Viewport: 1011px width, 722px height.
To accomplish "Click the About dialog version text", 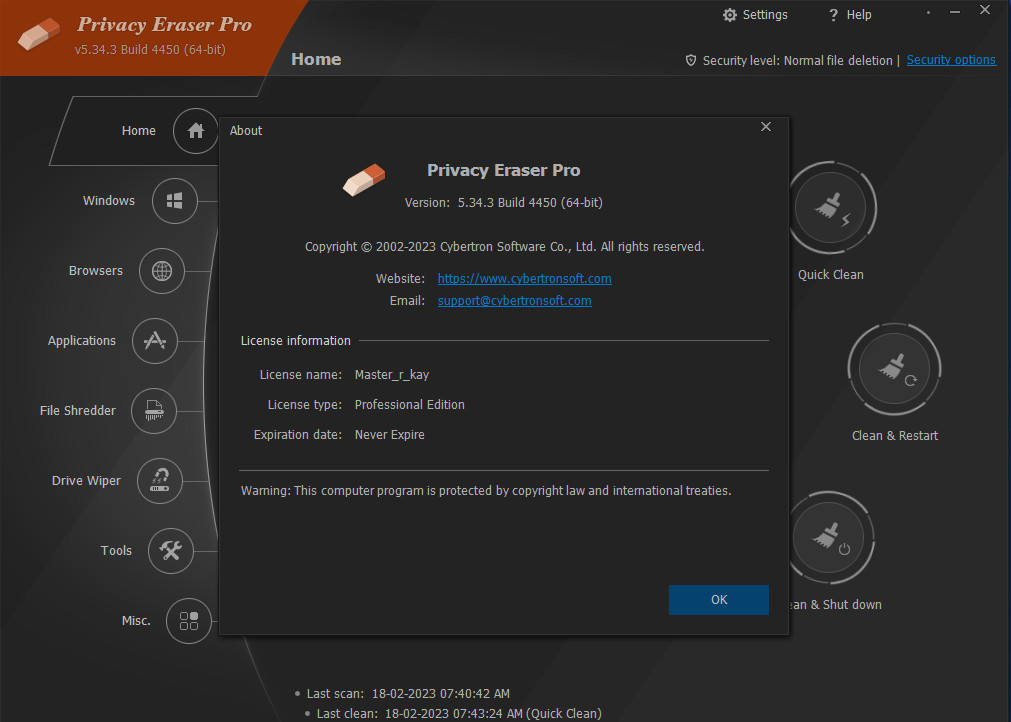I will (x=504, y=202).
